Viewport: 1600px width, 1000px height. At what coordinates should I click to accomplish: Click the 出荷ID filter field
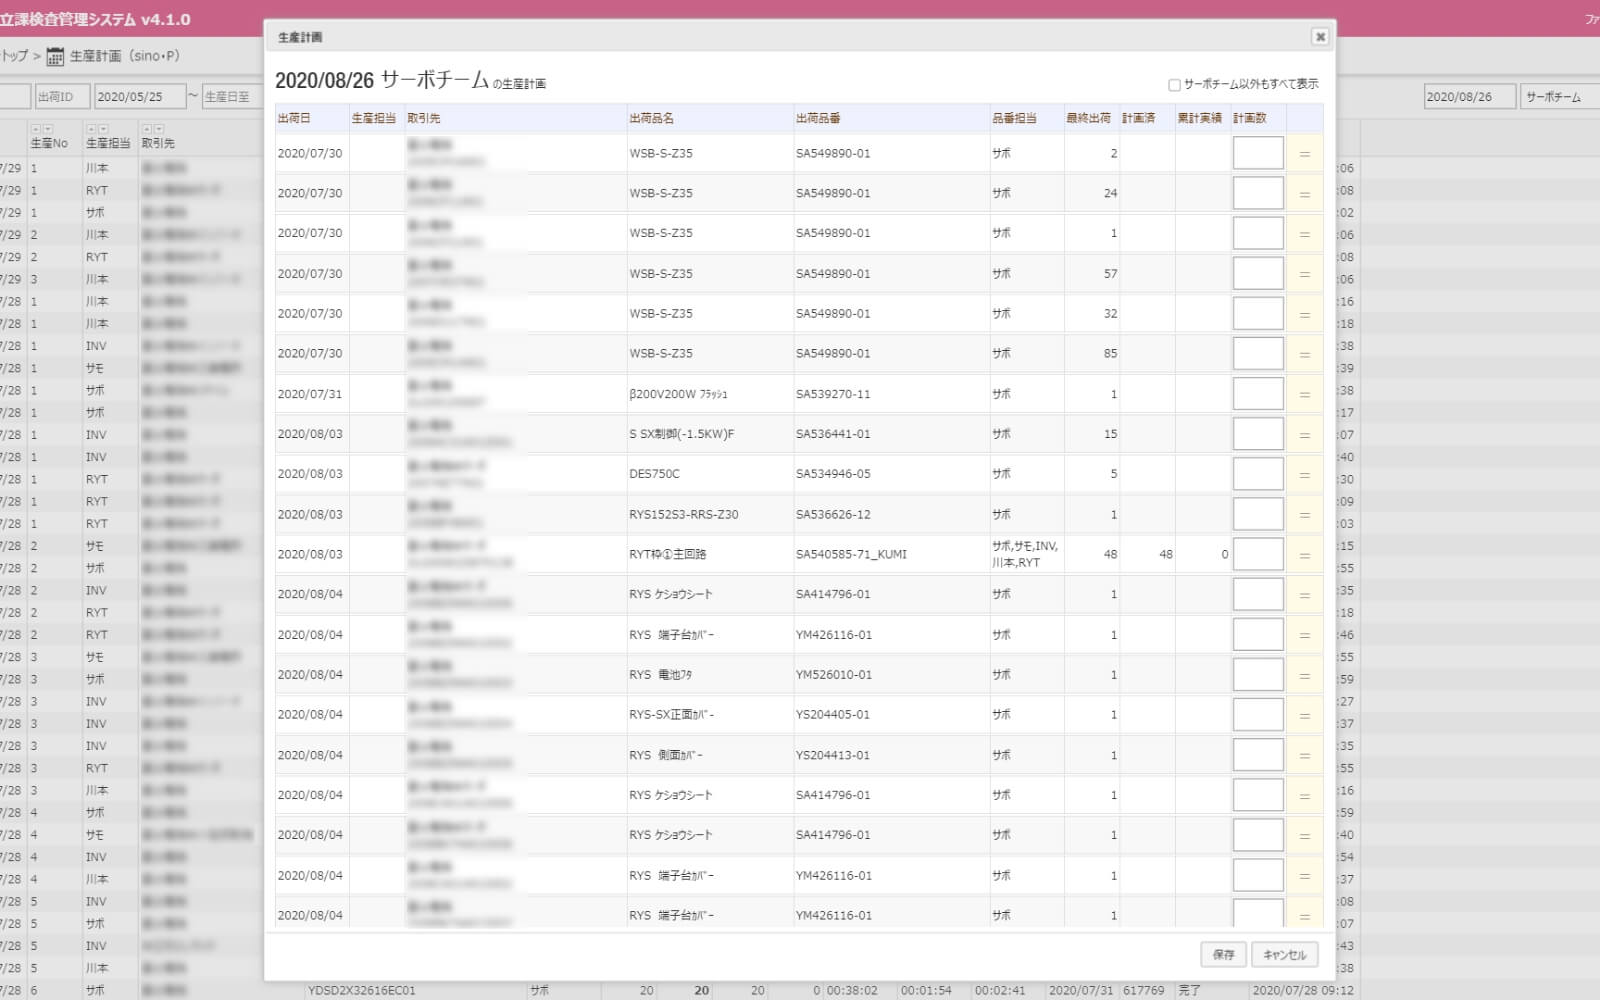(61, 97)
